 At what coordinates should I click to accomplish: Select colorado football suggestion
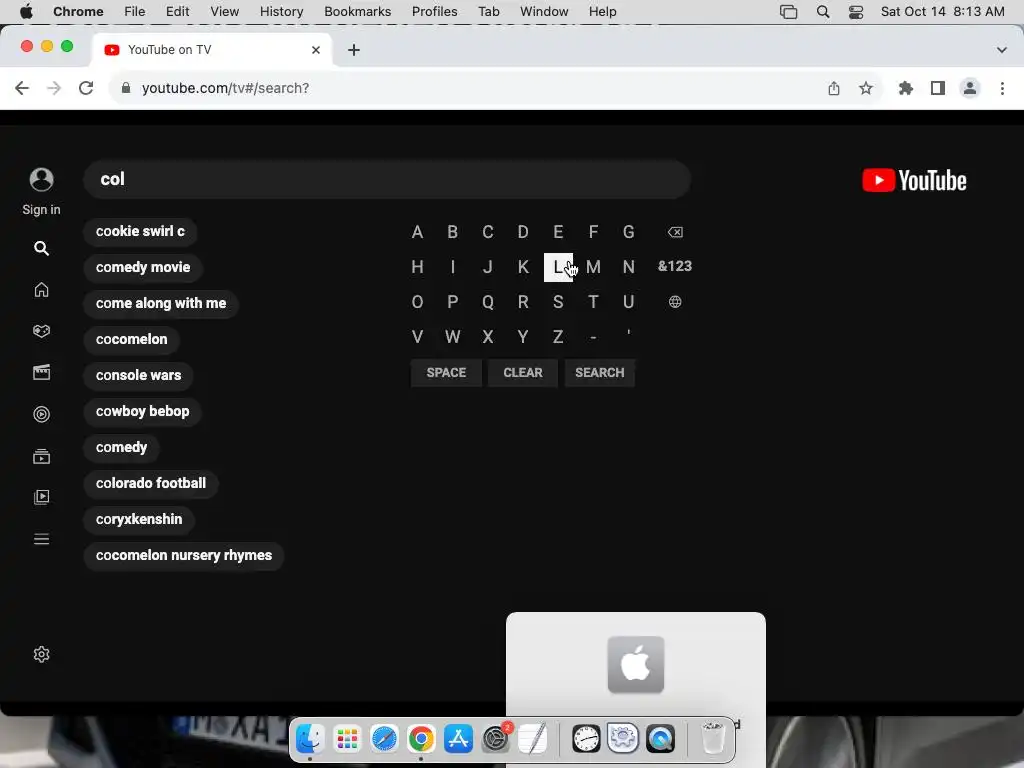pyautogui.click(x=151, y=483)
